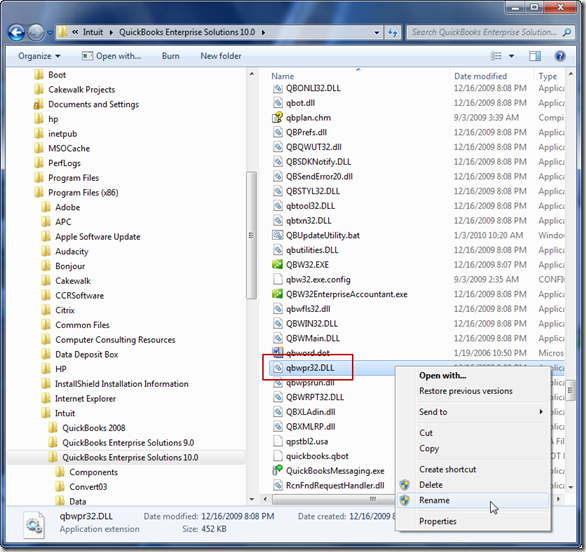Click the refresh button beside address bar
The image size is (586, 552).
[x=392, y=33]
